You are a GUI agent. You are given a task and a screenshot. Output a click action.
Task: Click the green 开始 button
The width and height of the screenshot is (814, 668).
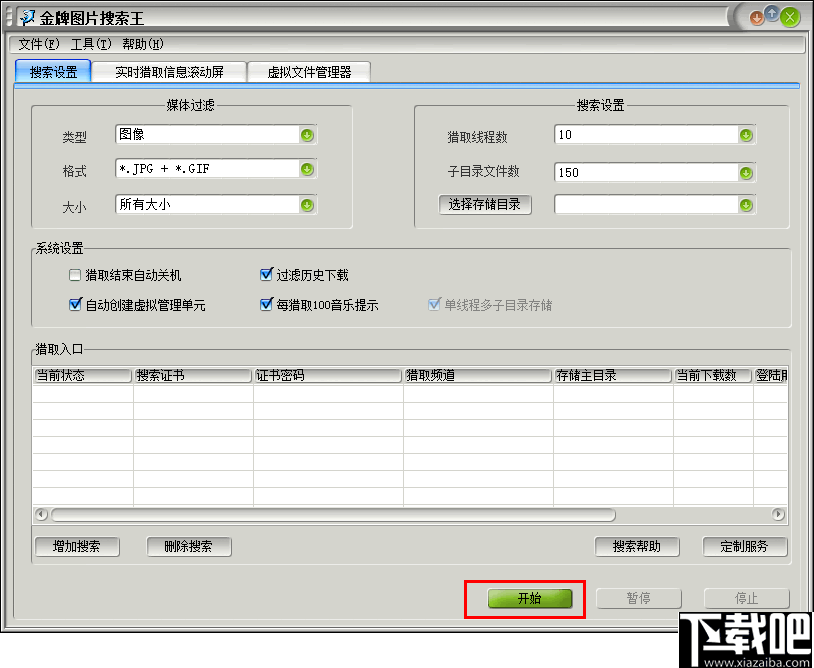point(530,598)
